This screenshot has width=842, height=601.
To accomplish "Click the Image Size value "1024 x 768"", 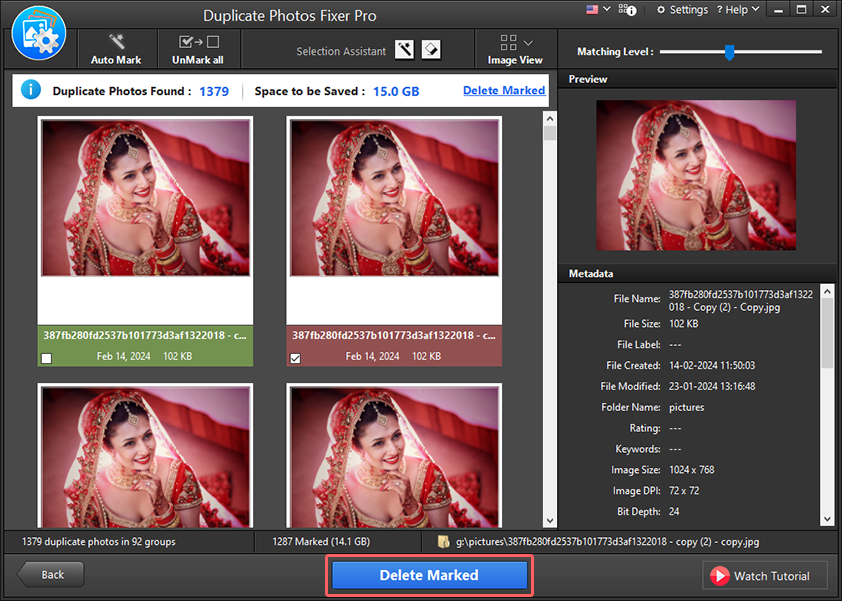I will [692, 470].
